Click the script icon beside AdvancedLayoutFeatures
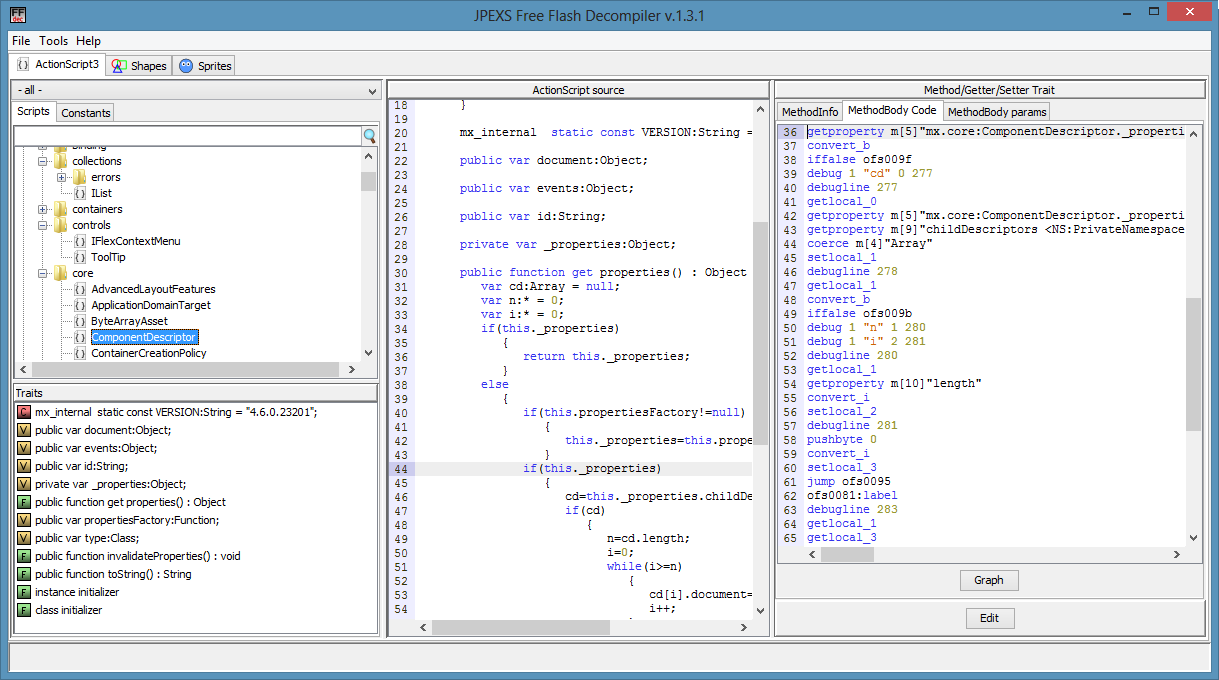The height and width of the screenshot is (680, 1219). [x=80, y=289]
